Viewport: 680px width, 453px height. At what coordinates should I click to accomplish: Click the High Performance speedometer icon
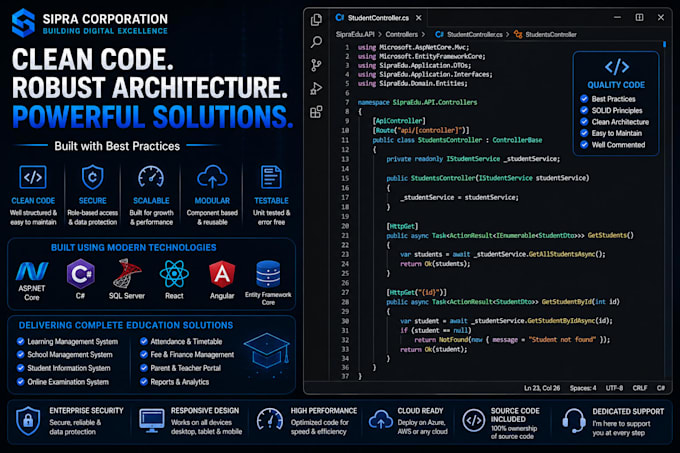[270, 420]
